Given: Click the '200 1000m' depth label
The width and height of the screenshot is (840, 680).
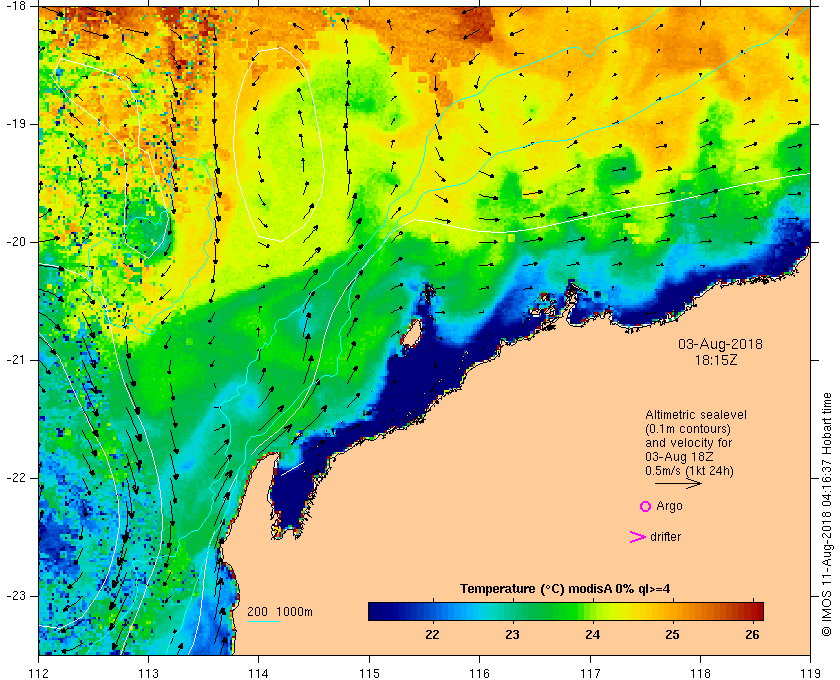Looking at the screenshot, I should [280, 612].
